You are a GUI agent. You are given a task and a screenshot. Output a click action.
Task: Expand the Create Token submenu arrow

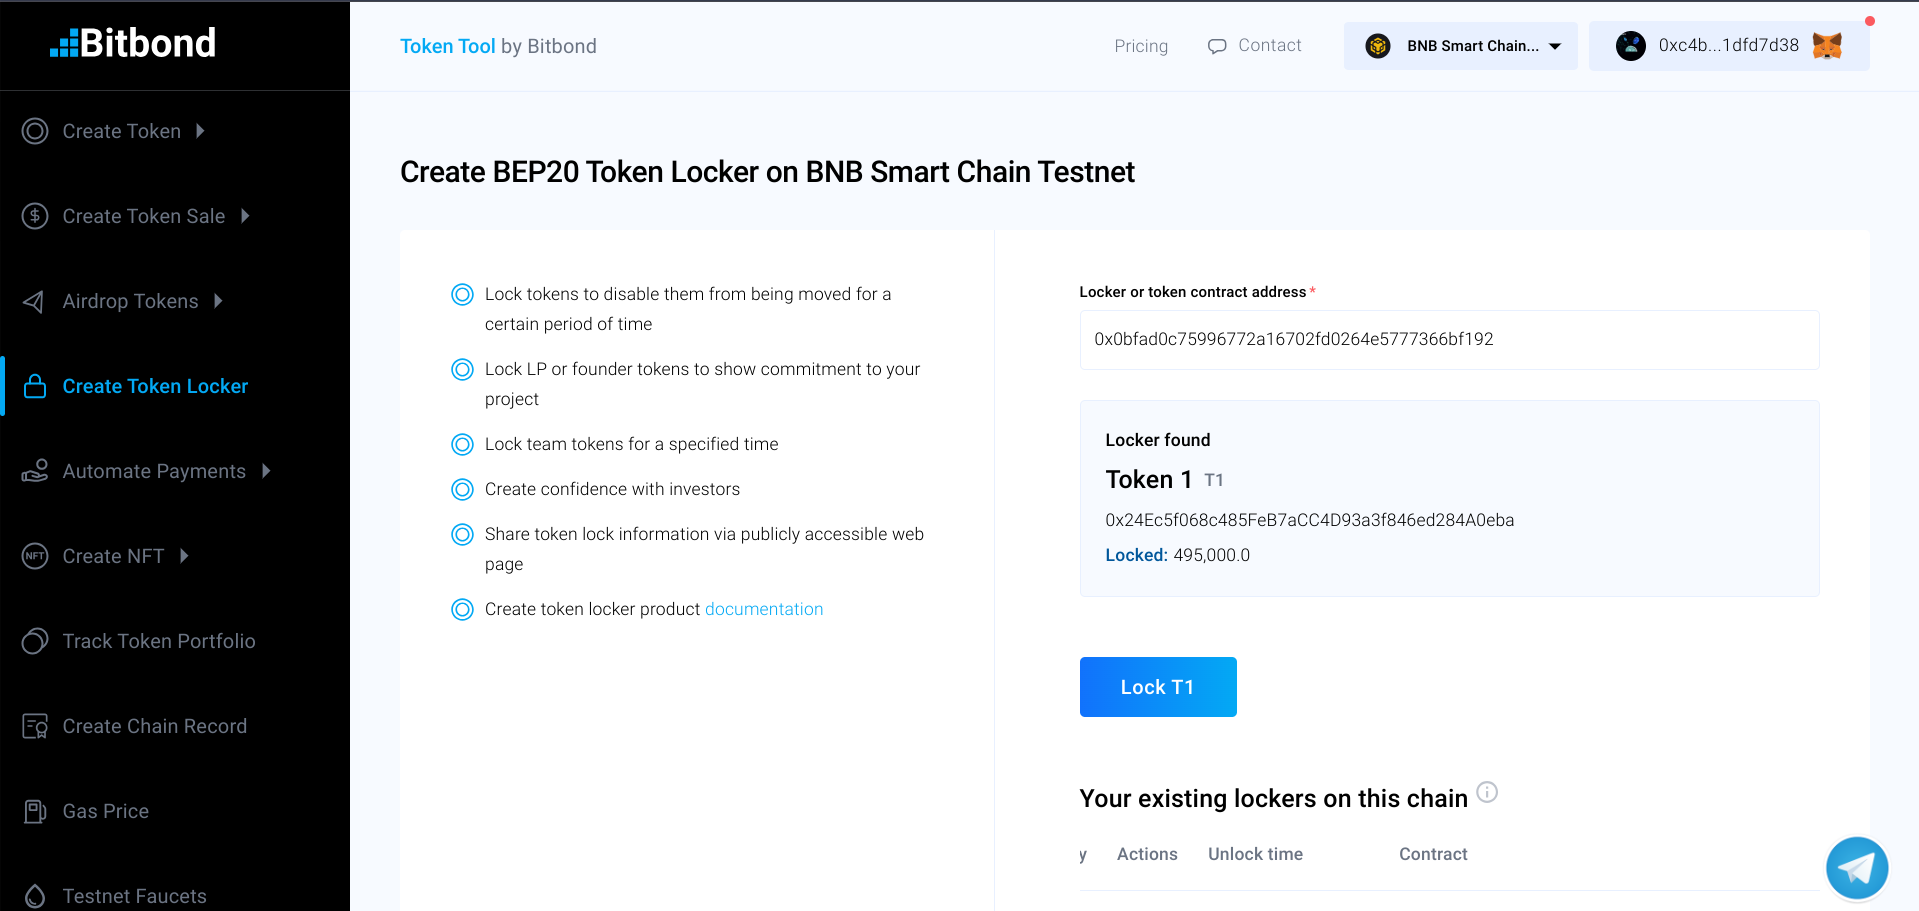[200, 131]
